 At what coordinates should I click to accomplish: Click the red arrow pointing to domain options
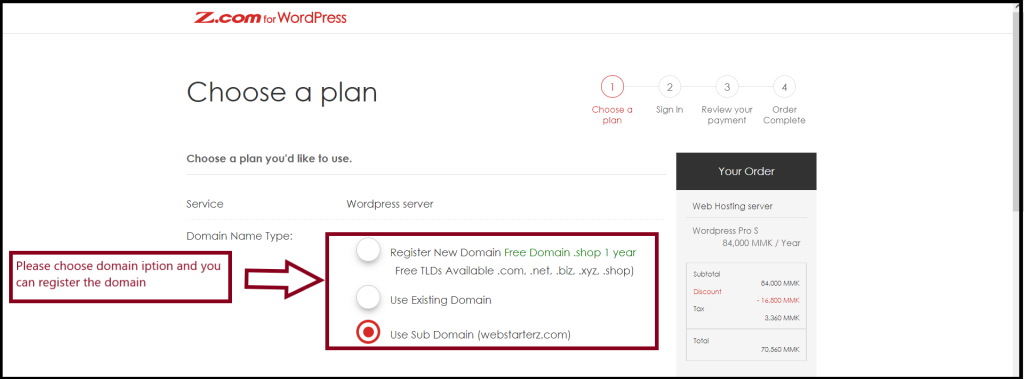pyautogui.click(x=285, y=280)
